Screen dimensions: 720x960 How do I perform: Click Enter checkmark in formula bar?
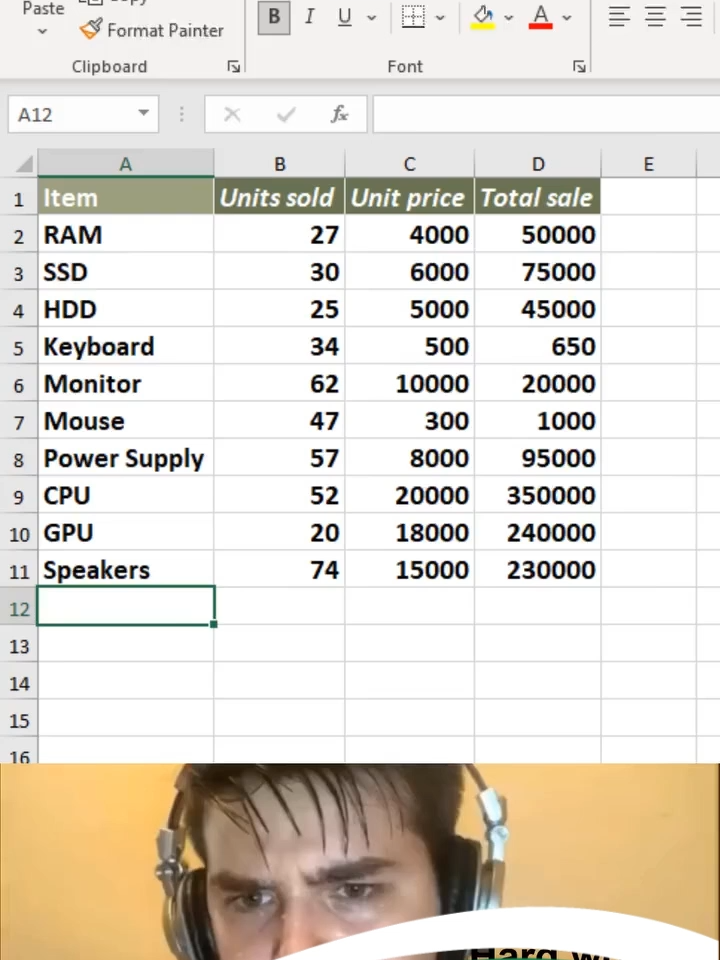286,114
